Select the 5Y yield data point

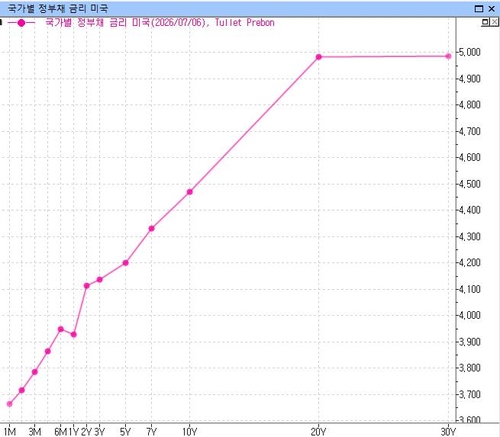click(125, 263)
